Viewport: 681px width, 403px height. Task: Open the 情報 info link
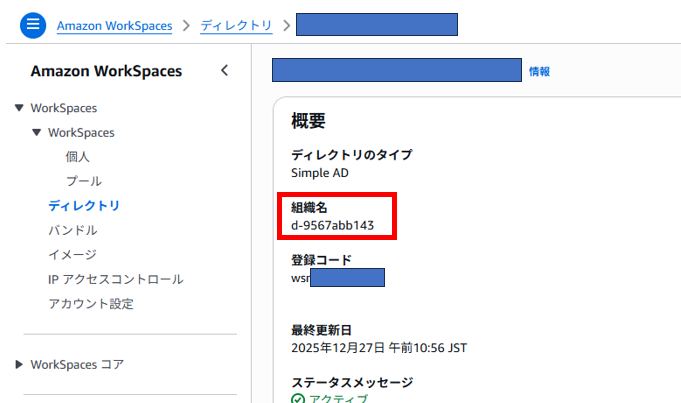point(539,71)
